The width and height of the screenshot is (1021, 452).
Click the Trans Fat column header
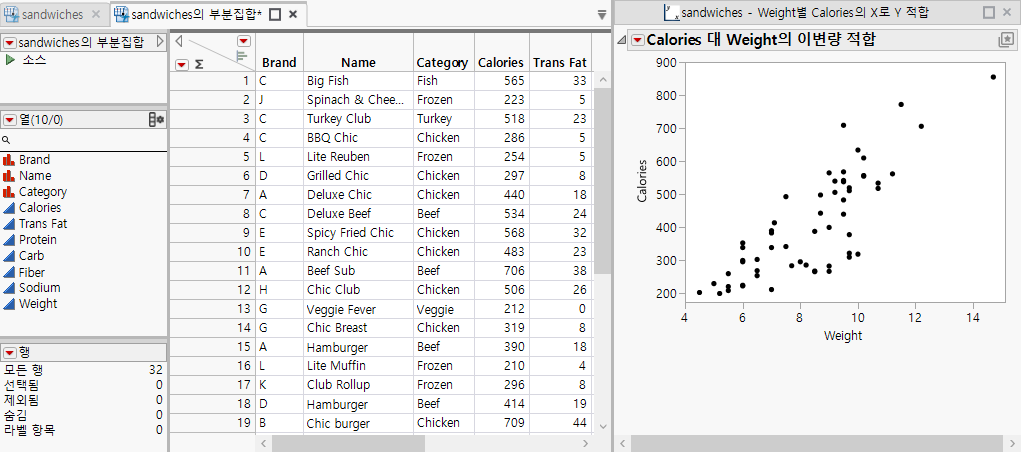[560, 63]
